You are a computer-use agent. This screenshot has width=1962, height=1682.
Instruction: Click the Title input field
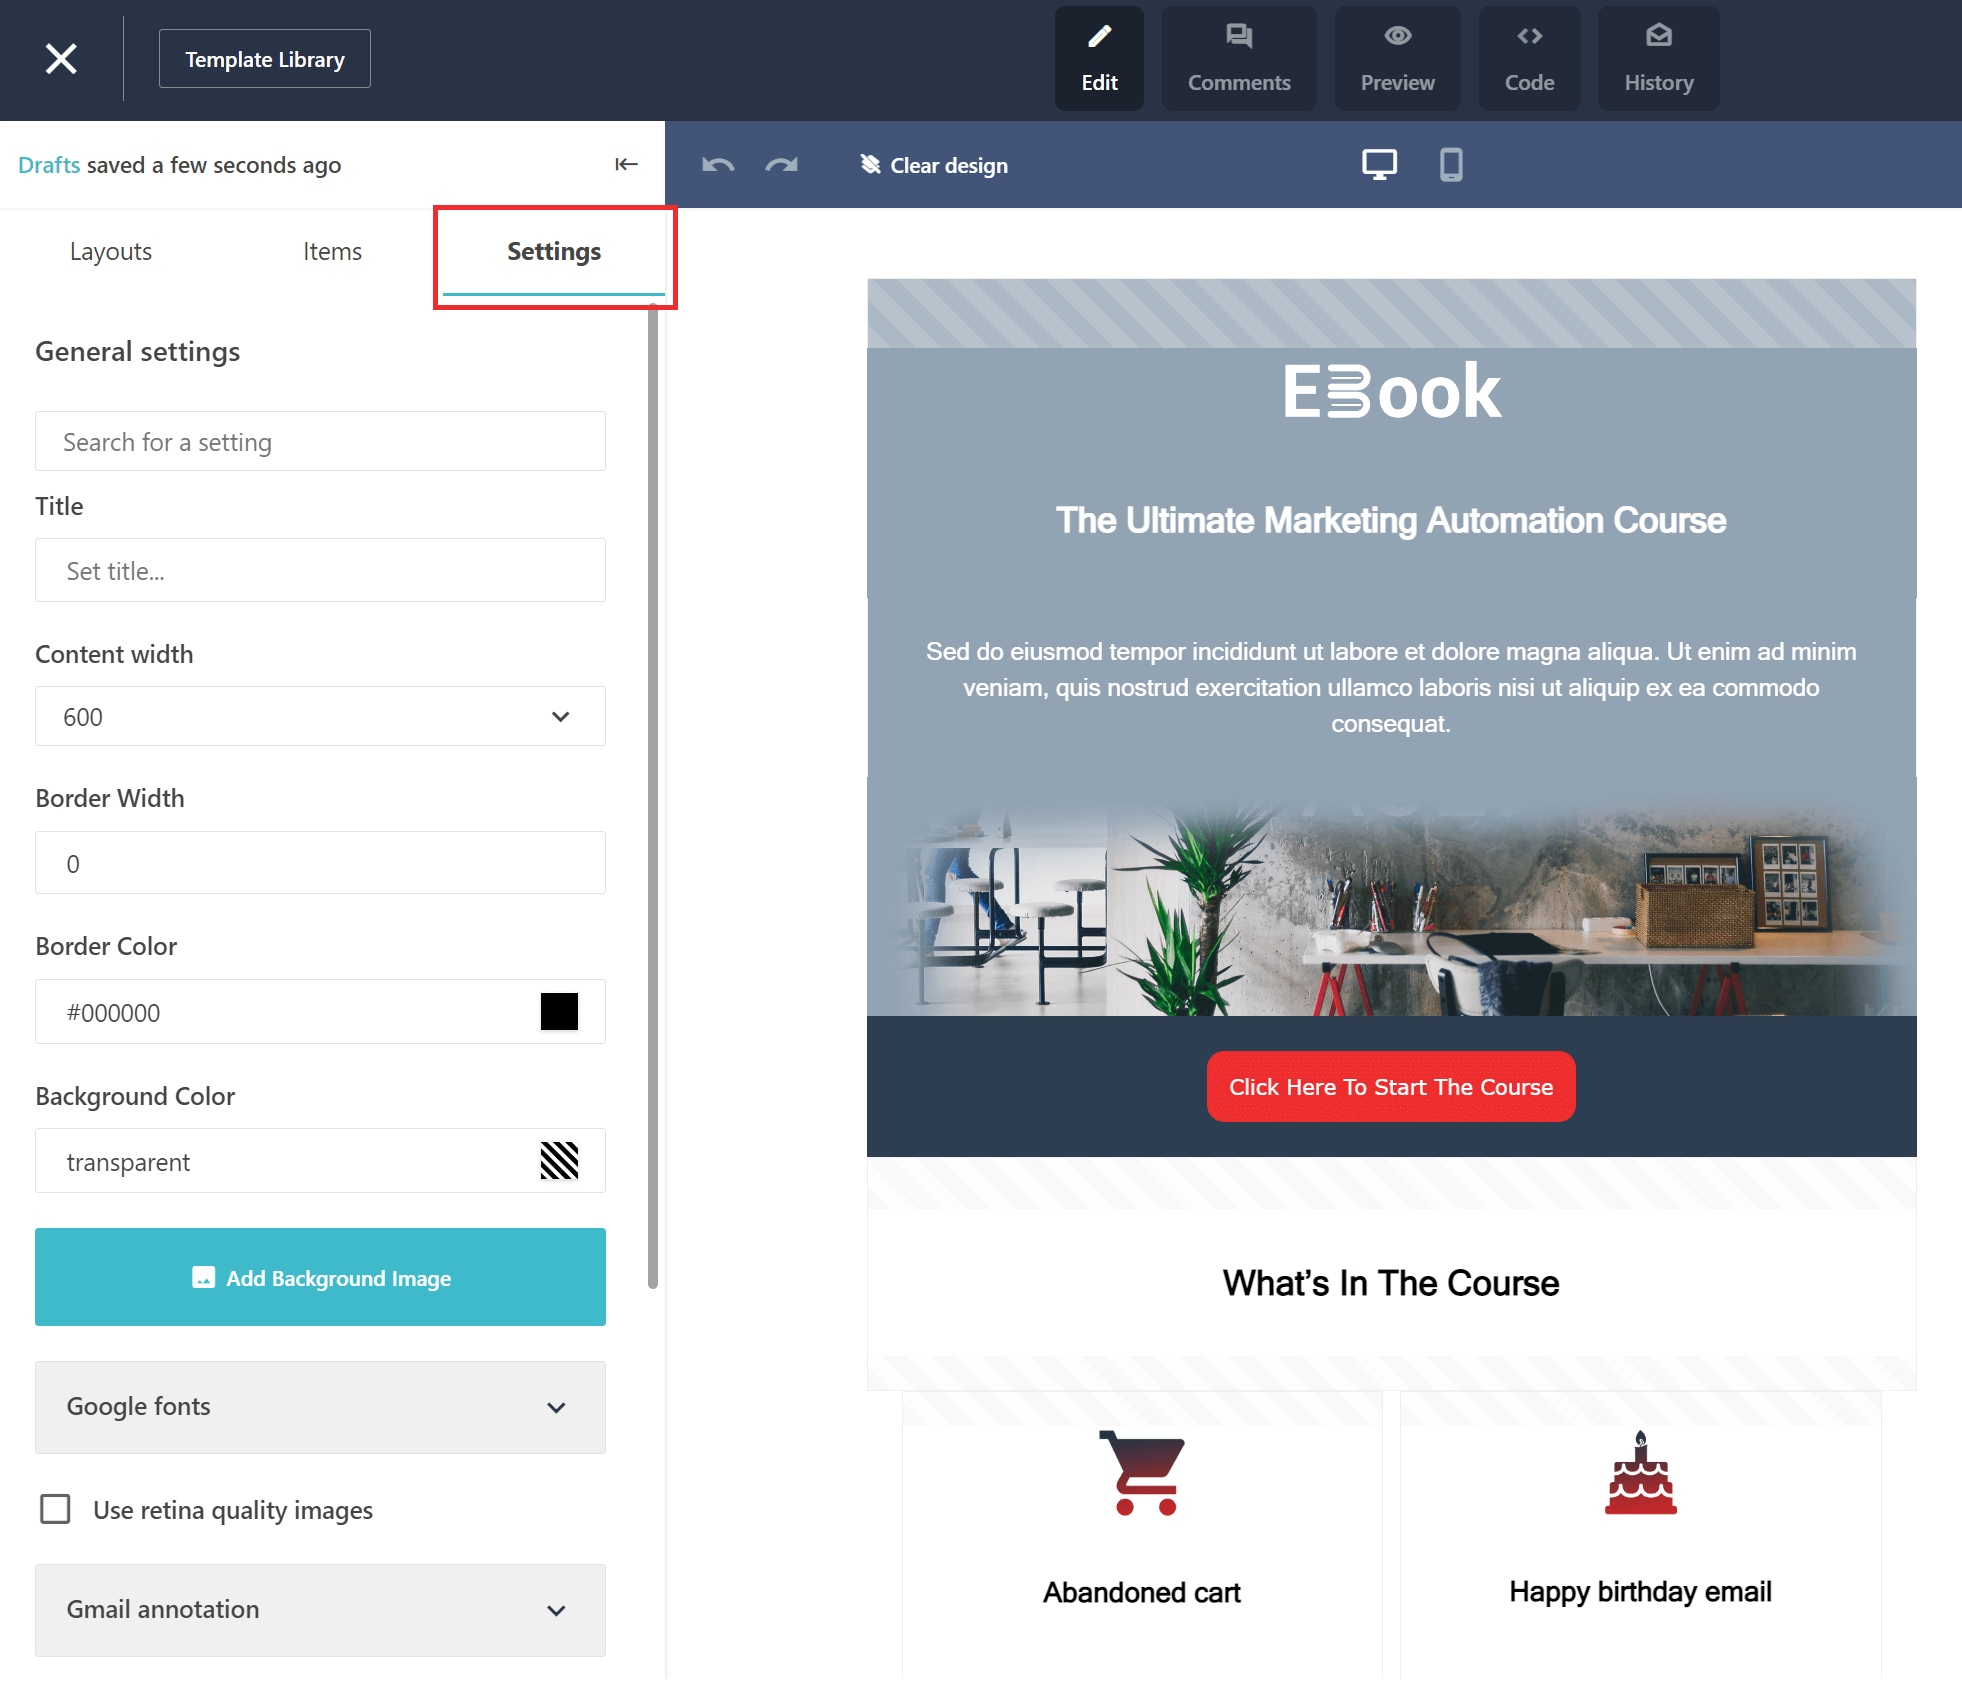pos(320,571)
